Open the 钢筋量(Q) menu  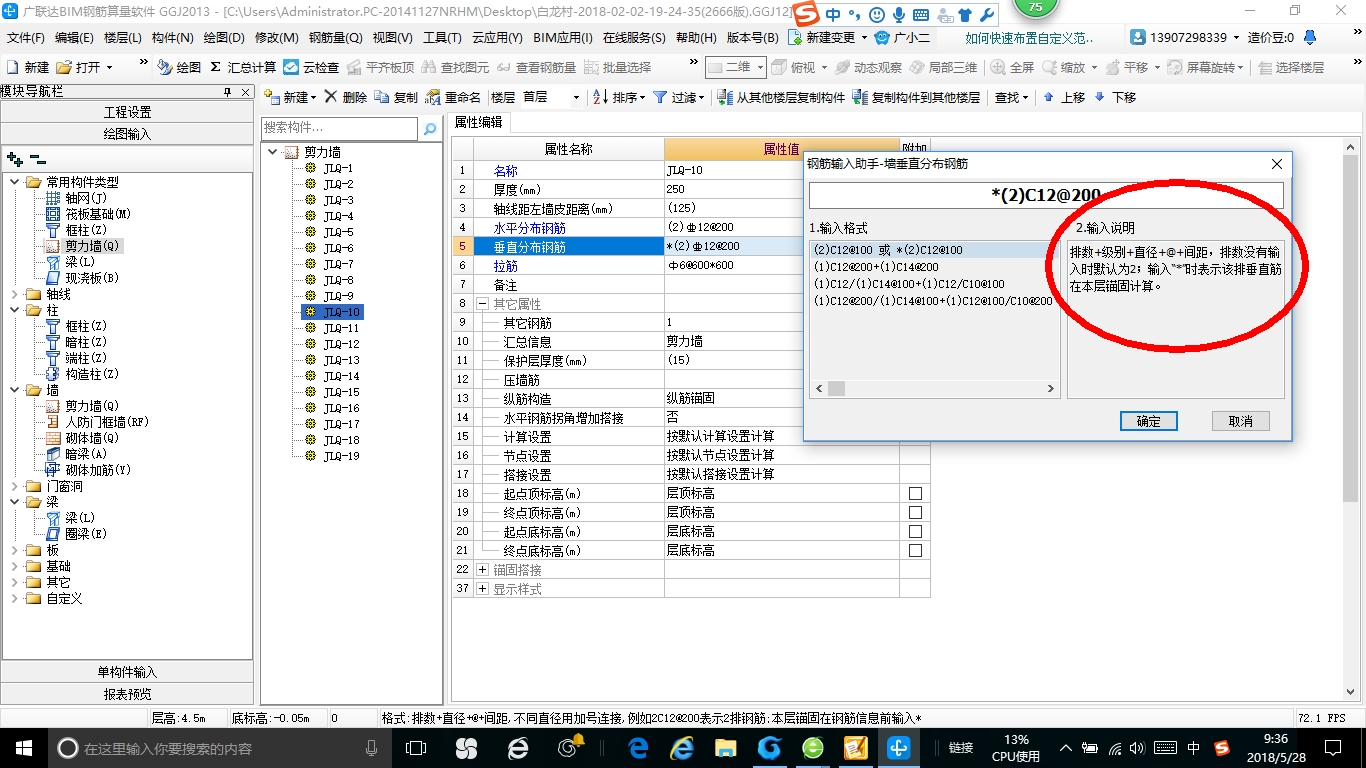(335, 38)
